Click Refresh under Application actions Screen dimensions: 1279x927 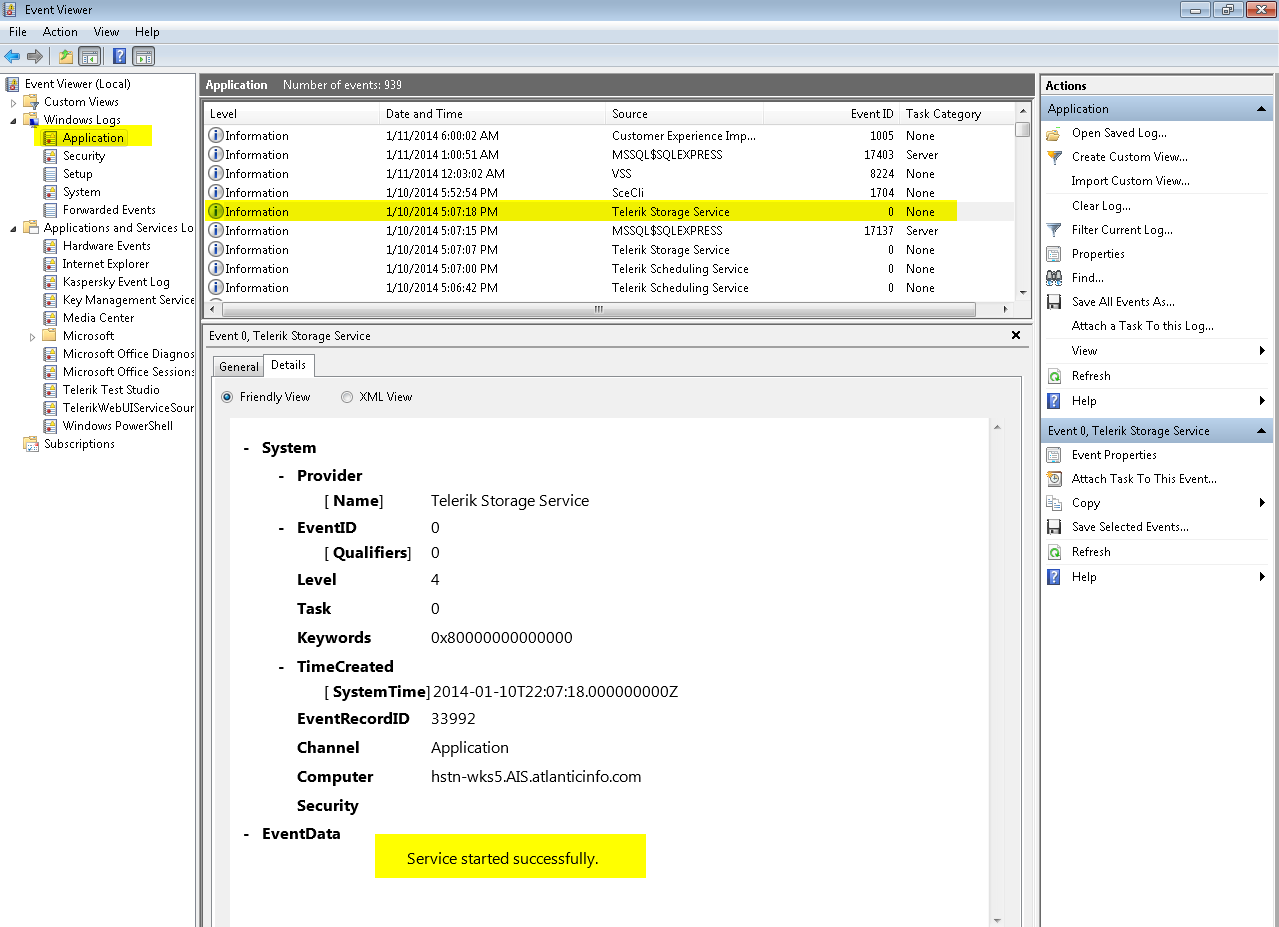1091,376
